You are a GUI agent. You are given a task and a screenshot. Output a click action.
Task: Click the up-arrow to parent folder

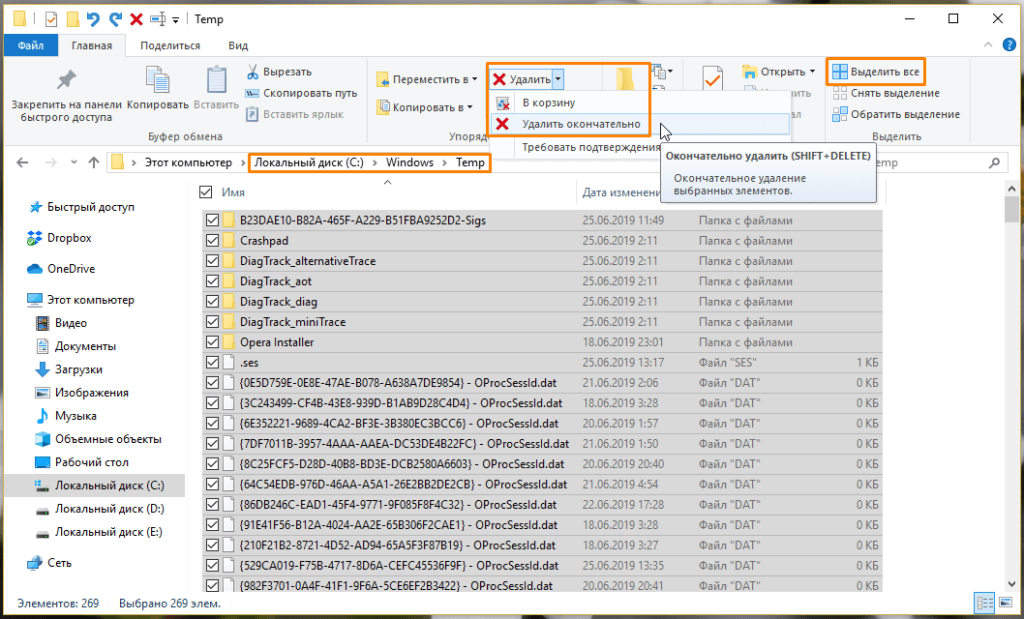click(x=93, y=163)
